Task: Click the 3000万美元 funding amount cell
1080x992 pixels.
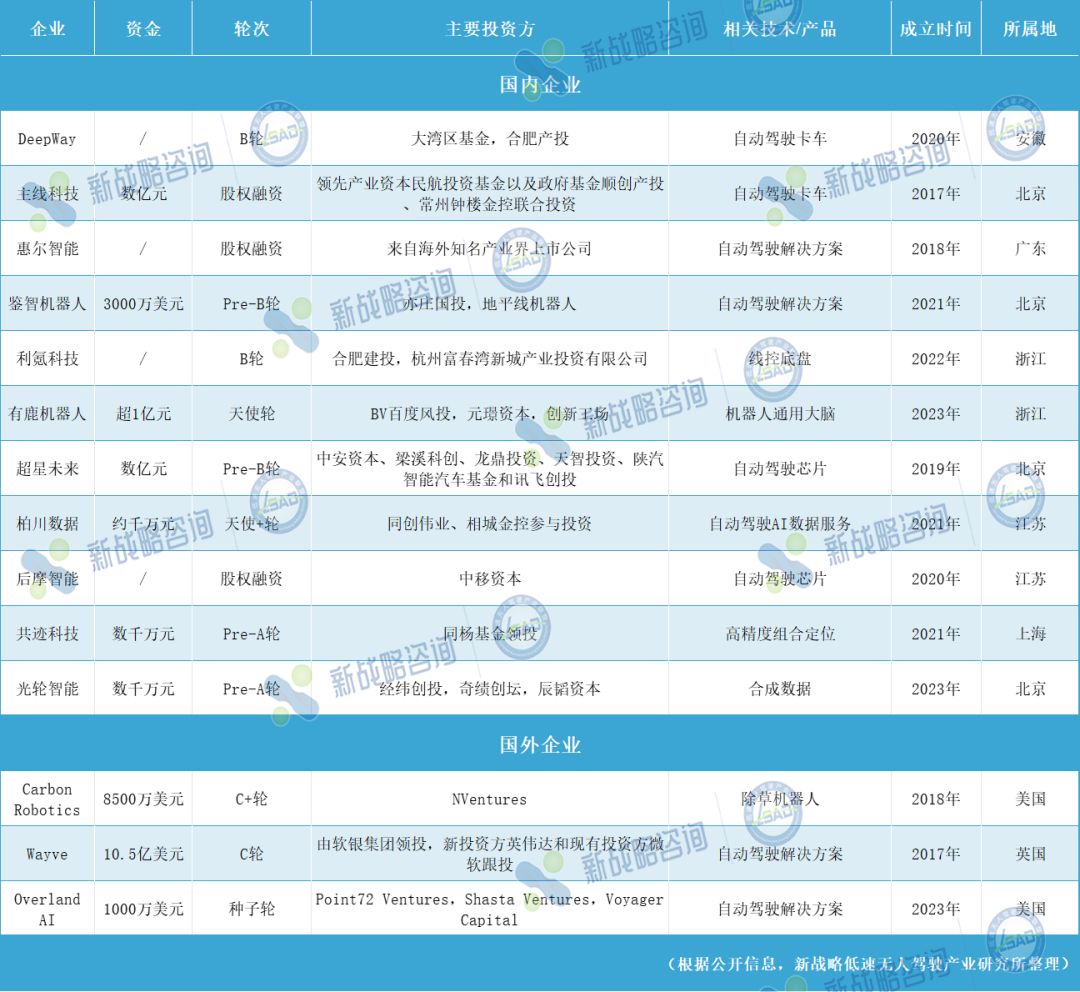Action: click(x=143, y=304)
